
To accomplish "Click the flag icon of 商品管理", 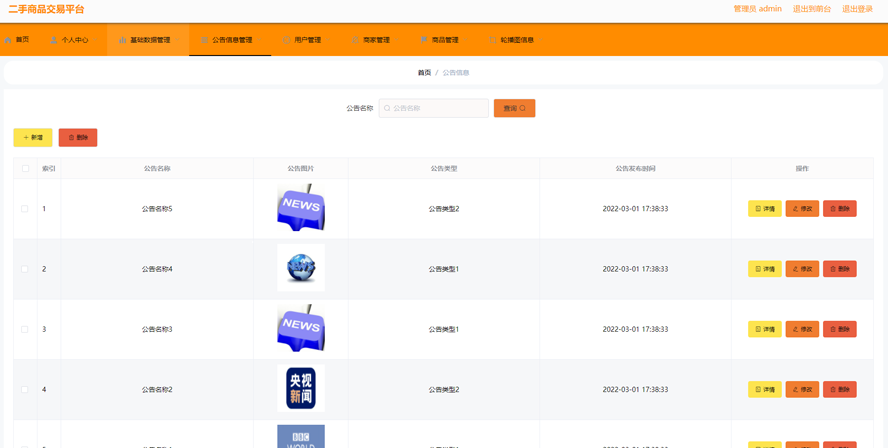I will coord(424,40).
